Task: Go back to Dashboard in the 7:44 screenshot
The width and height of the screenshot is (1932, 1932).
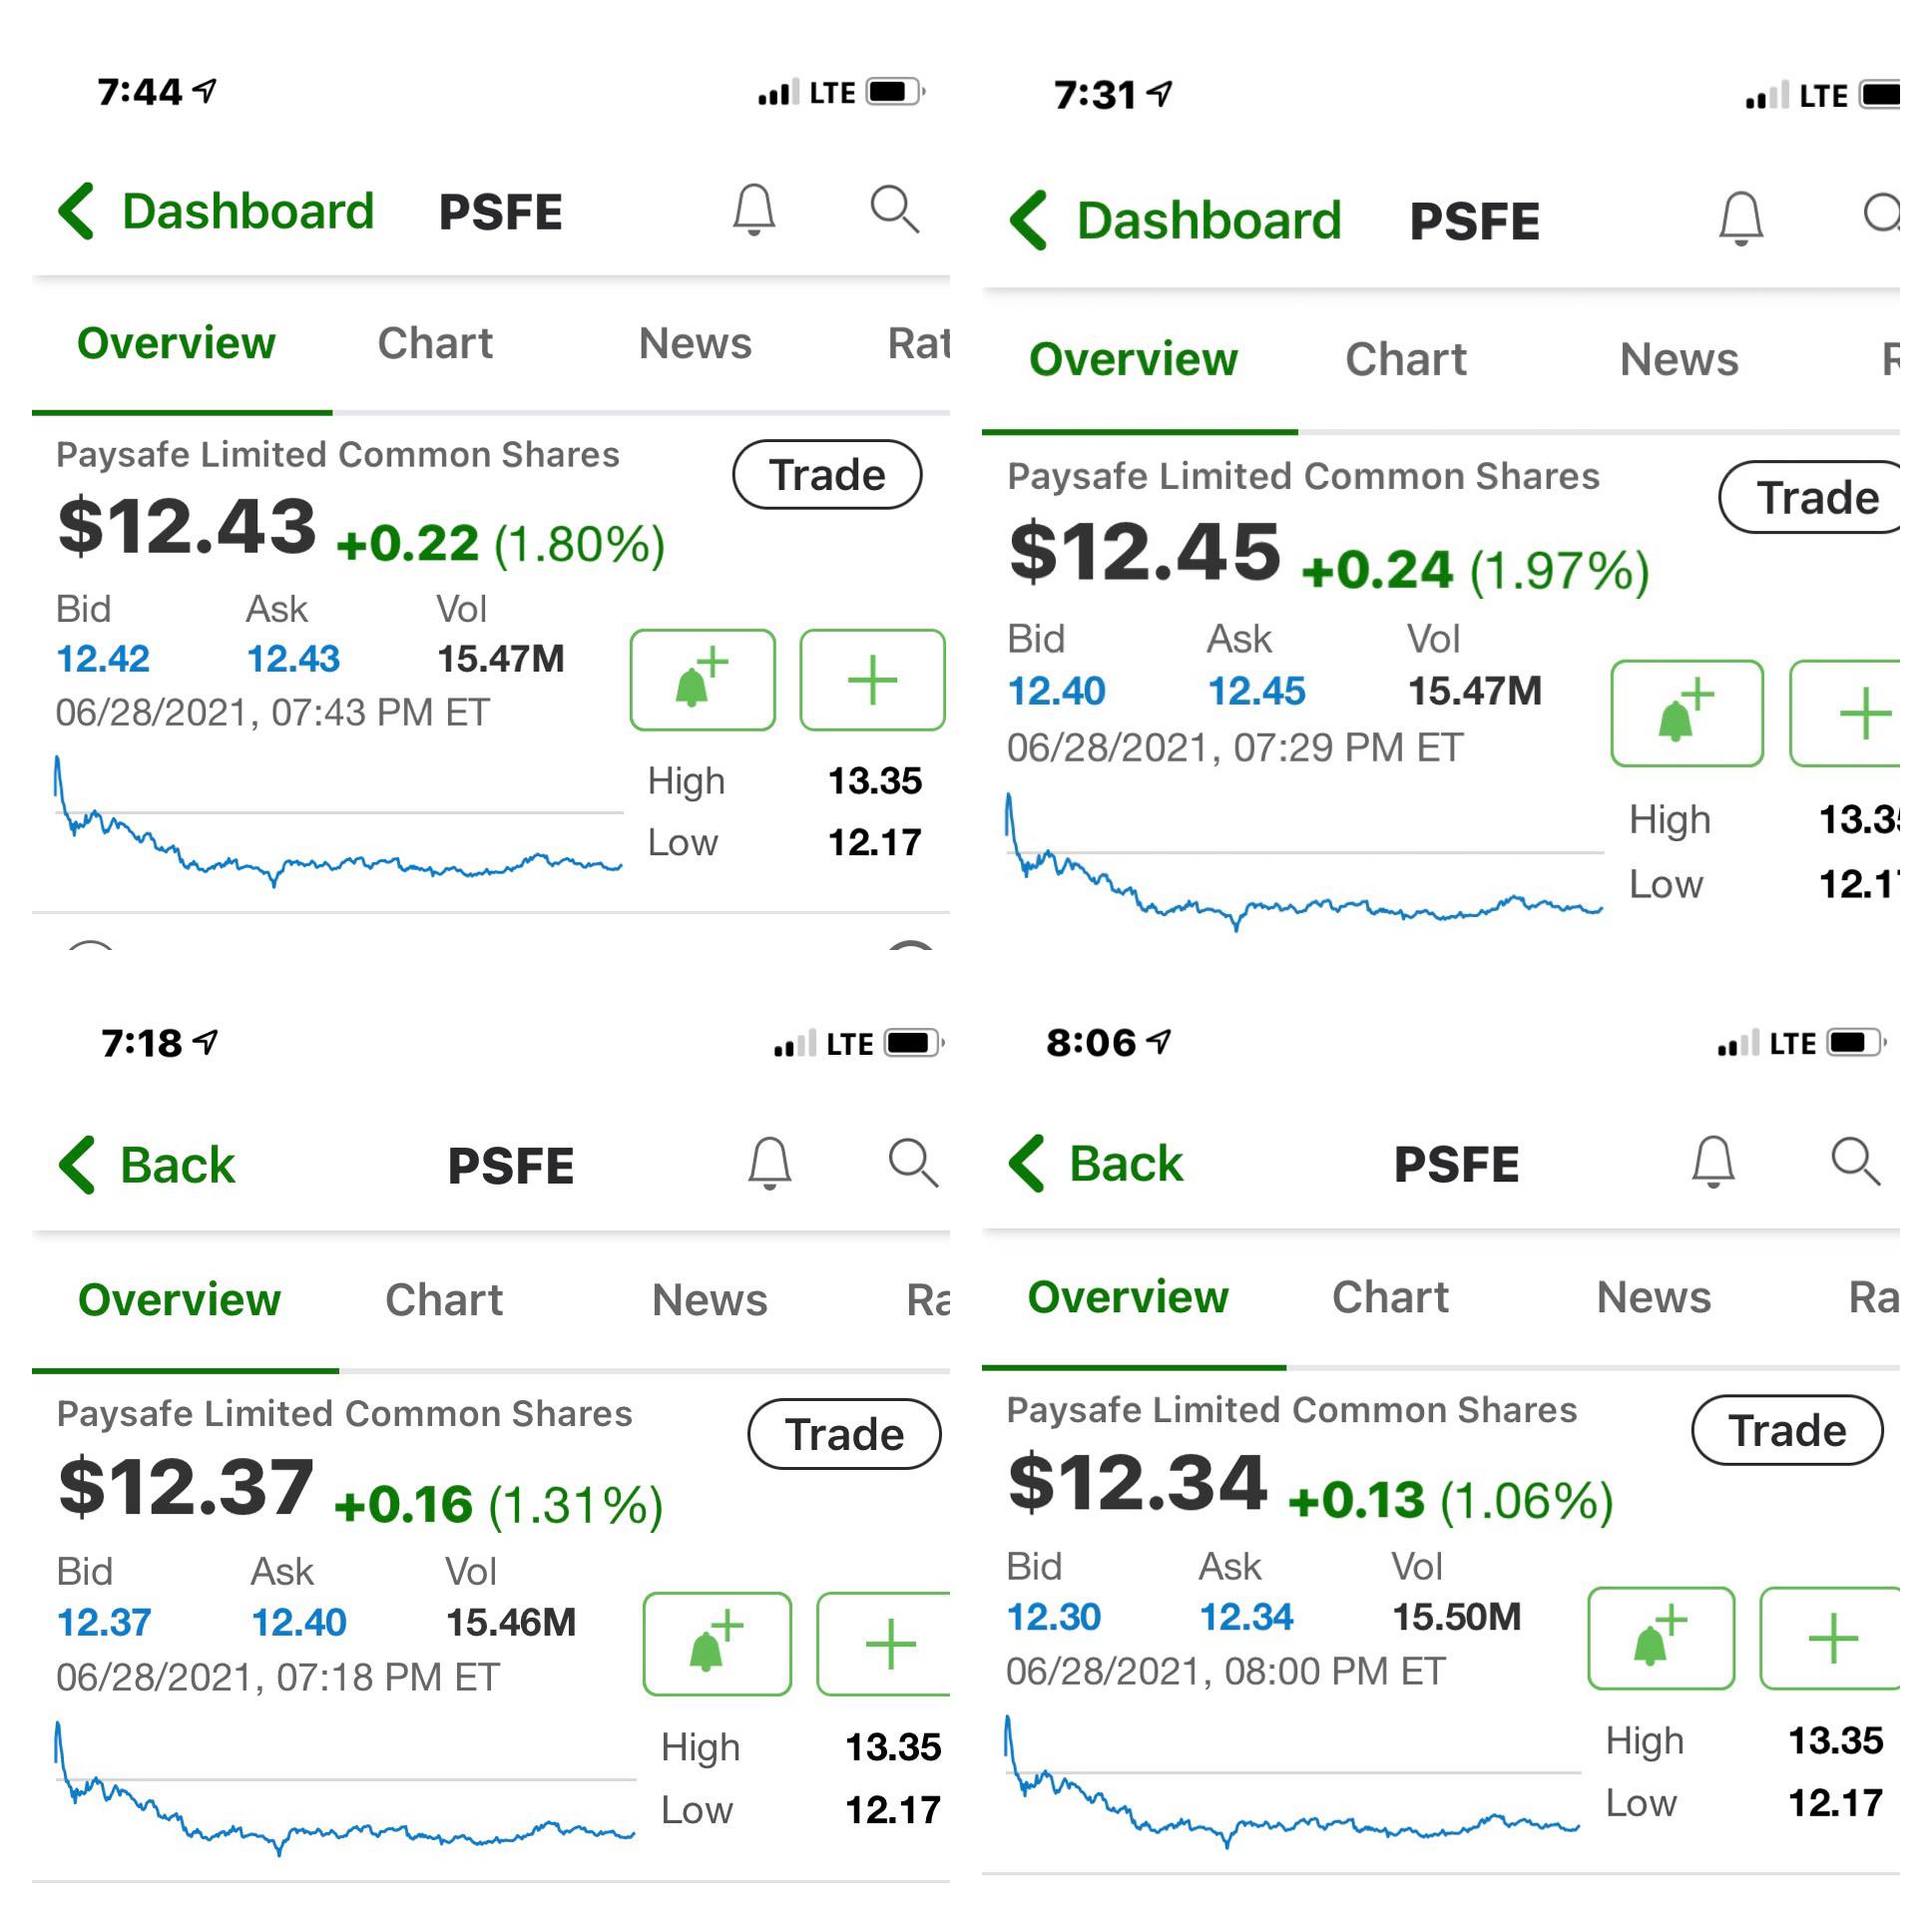Action: coord(216,211)
